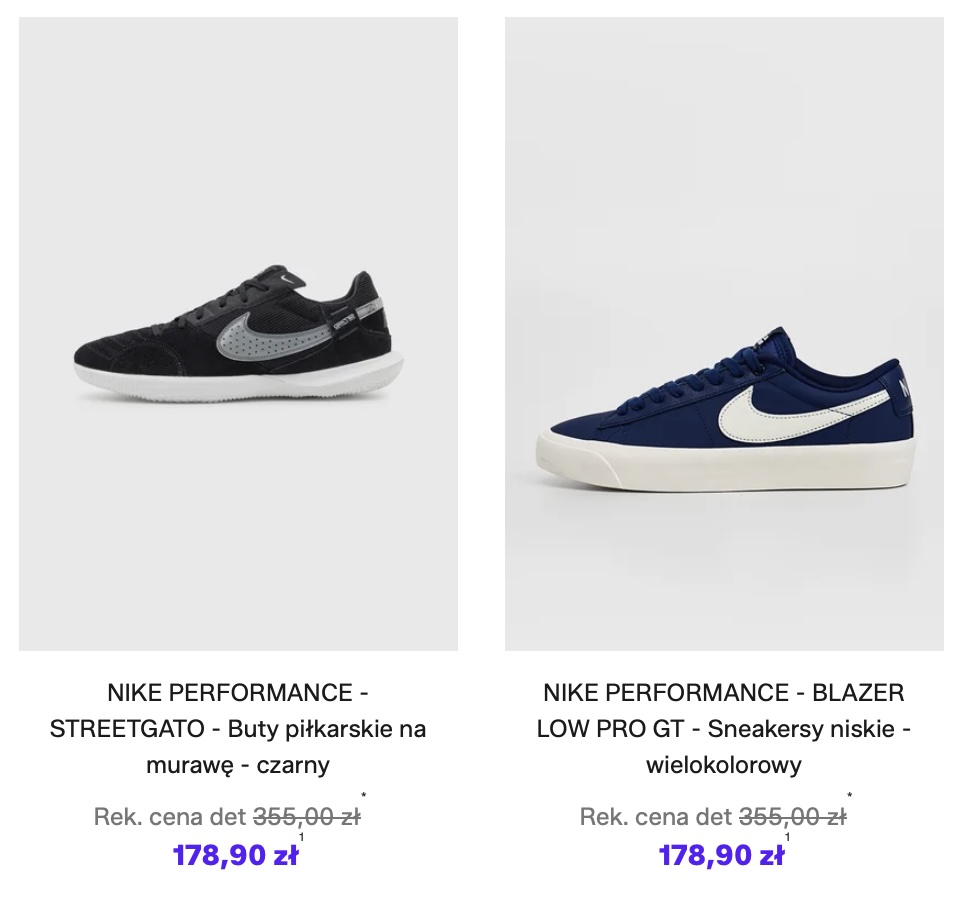Viewport: 962px width, 902px height.
Task: Click the laces of the black Streetgato shoe
Action: [268, 295]
